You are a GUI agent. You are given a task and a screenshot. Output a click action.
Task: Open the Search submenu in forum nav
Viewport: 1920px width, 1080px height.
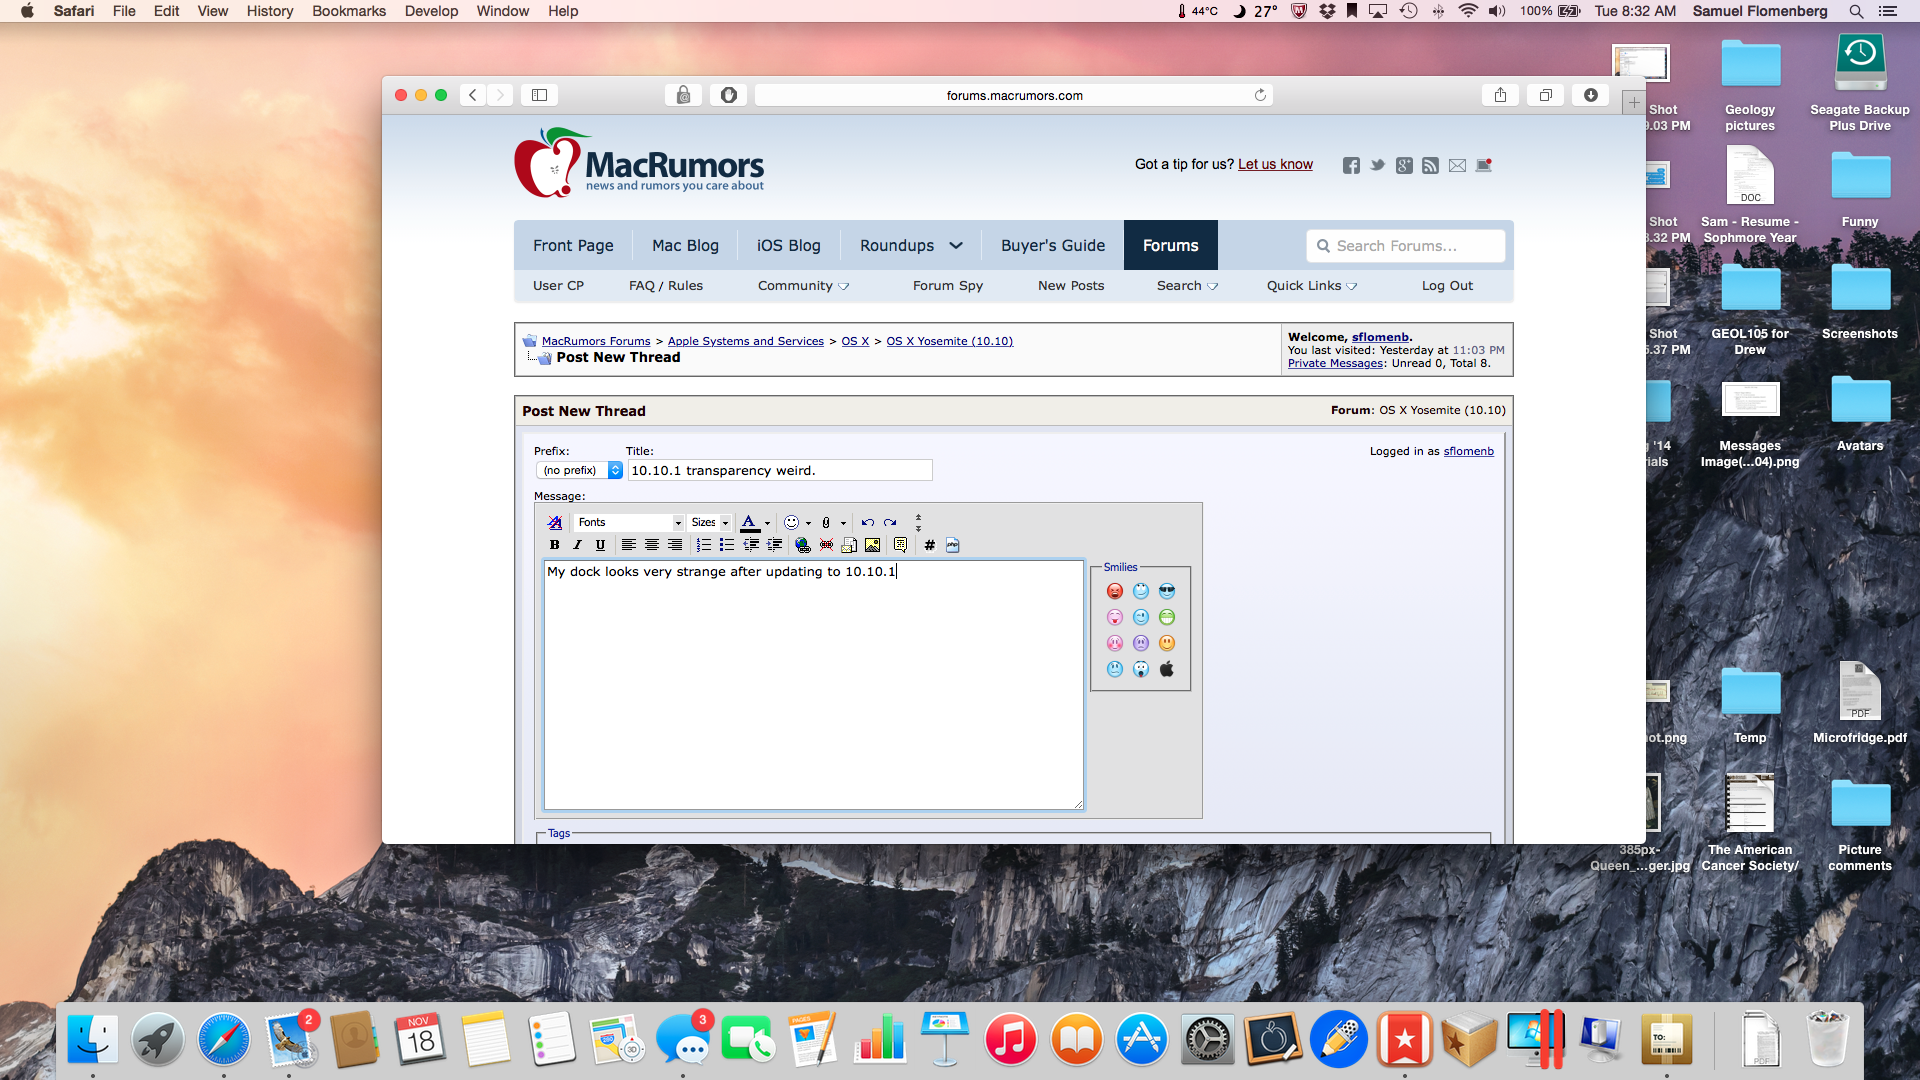(x=1187, y=285)
